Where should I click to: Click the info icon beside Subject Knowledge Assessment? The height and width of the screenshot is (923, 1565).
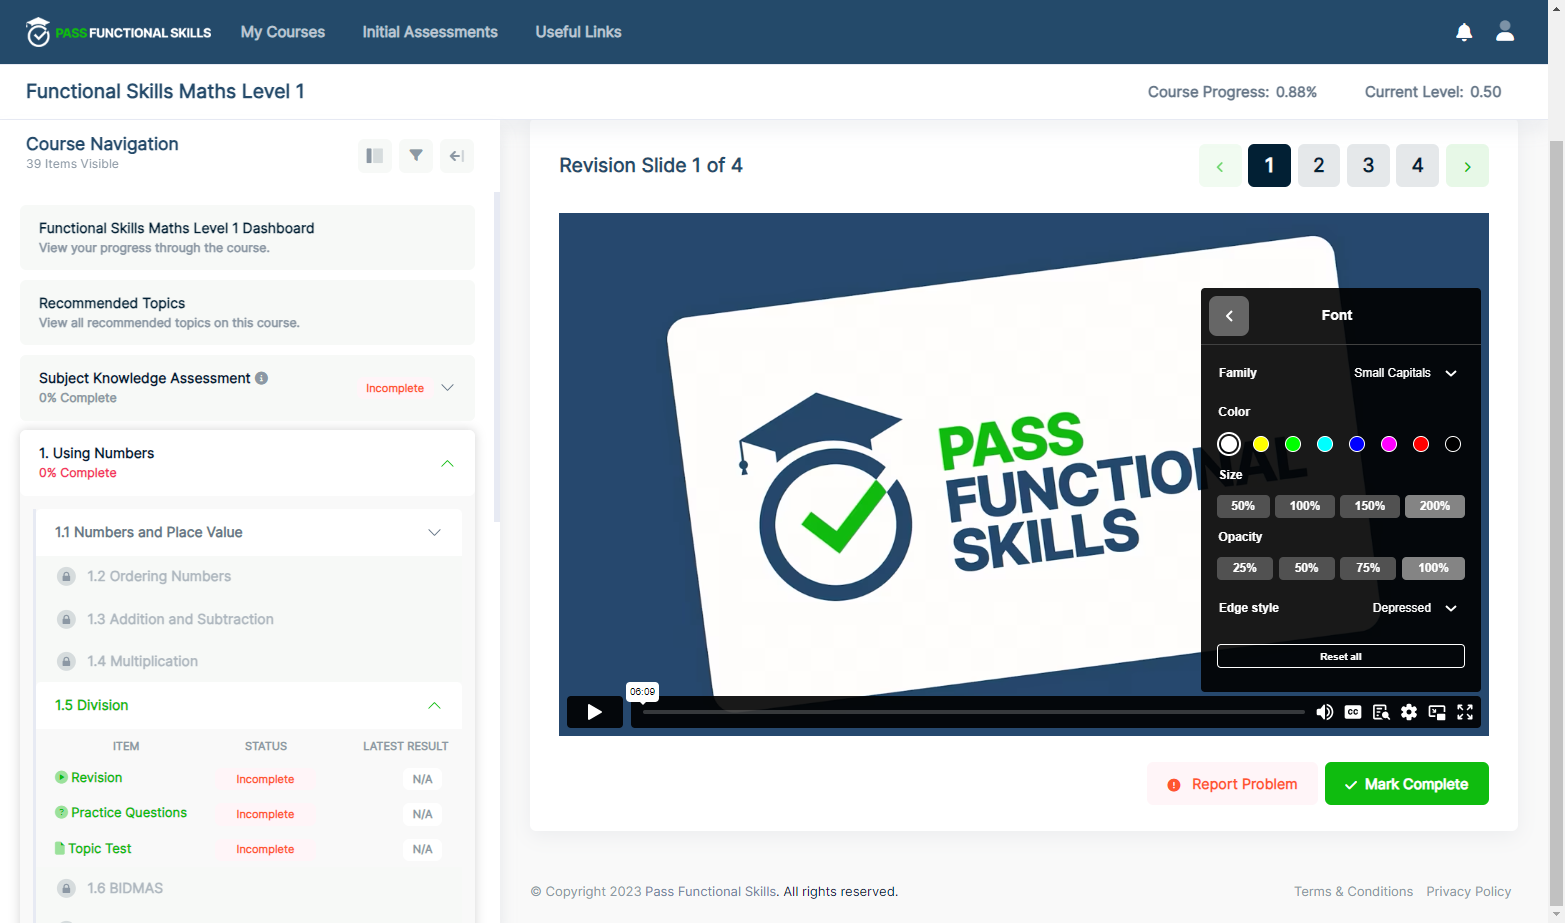[262, 378]
